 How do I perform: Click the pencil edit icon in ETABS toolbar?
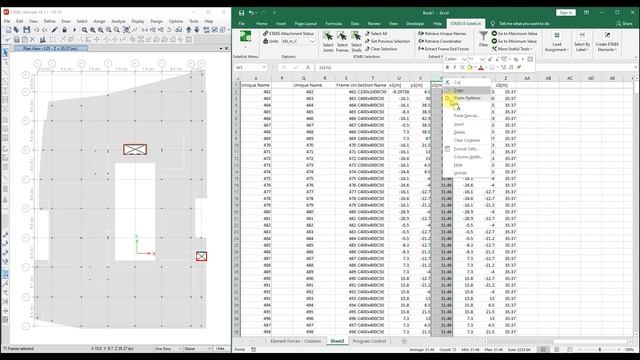(54, 30)
